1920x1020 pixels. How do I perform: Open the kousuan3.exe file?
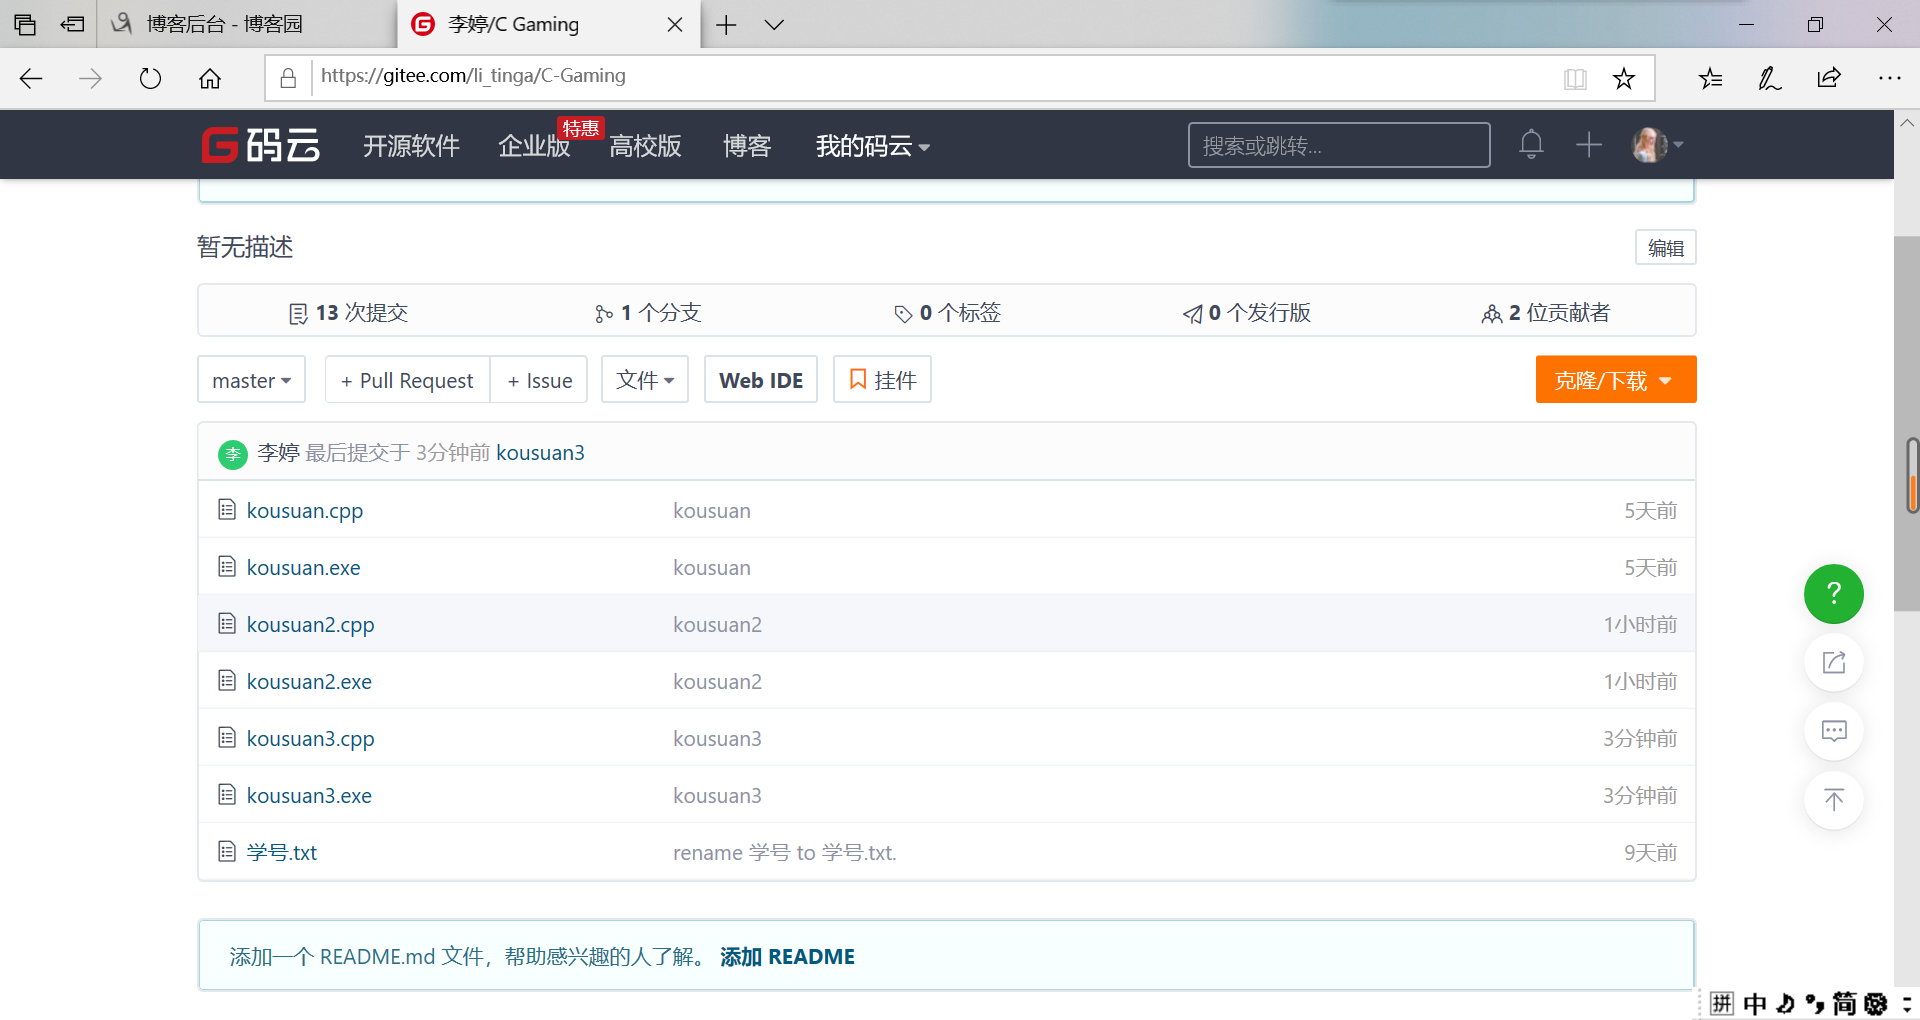(309, 796)
